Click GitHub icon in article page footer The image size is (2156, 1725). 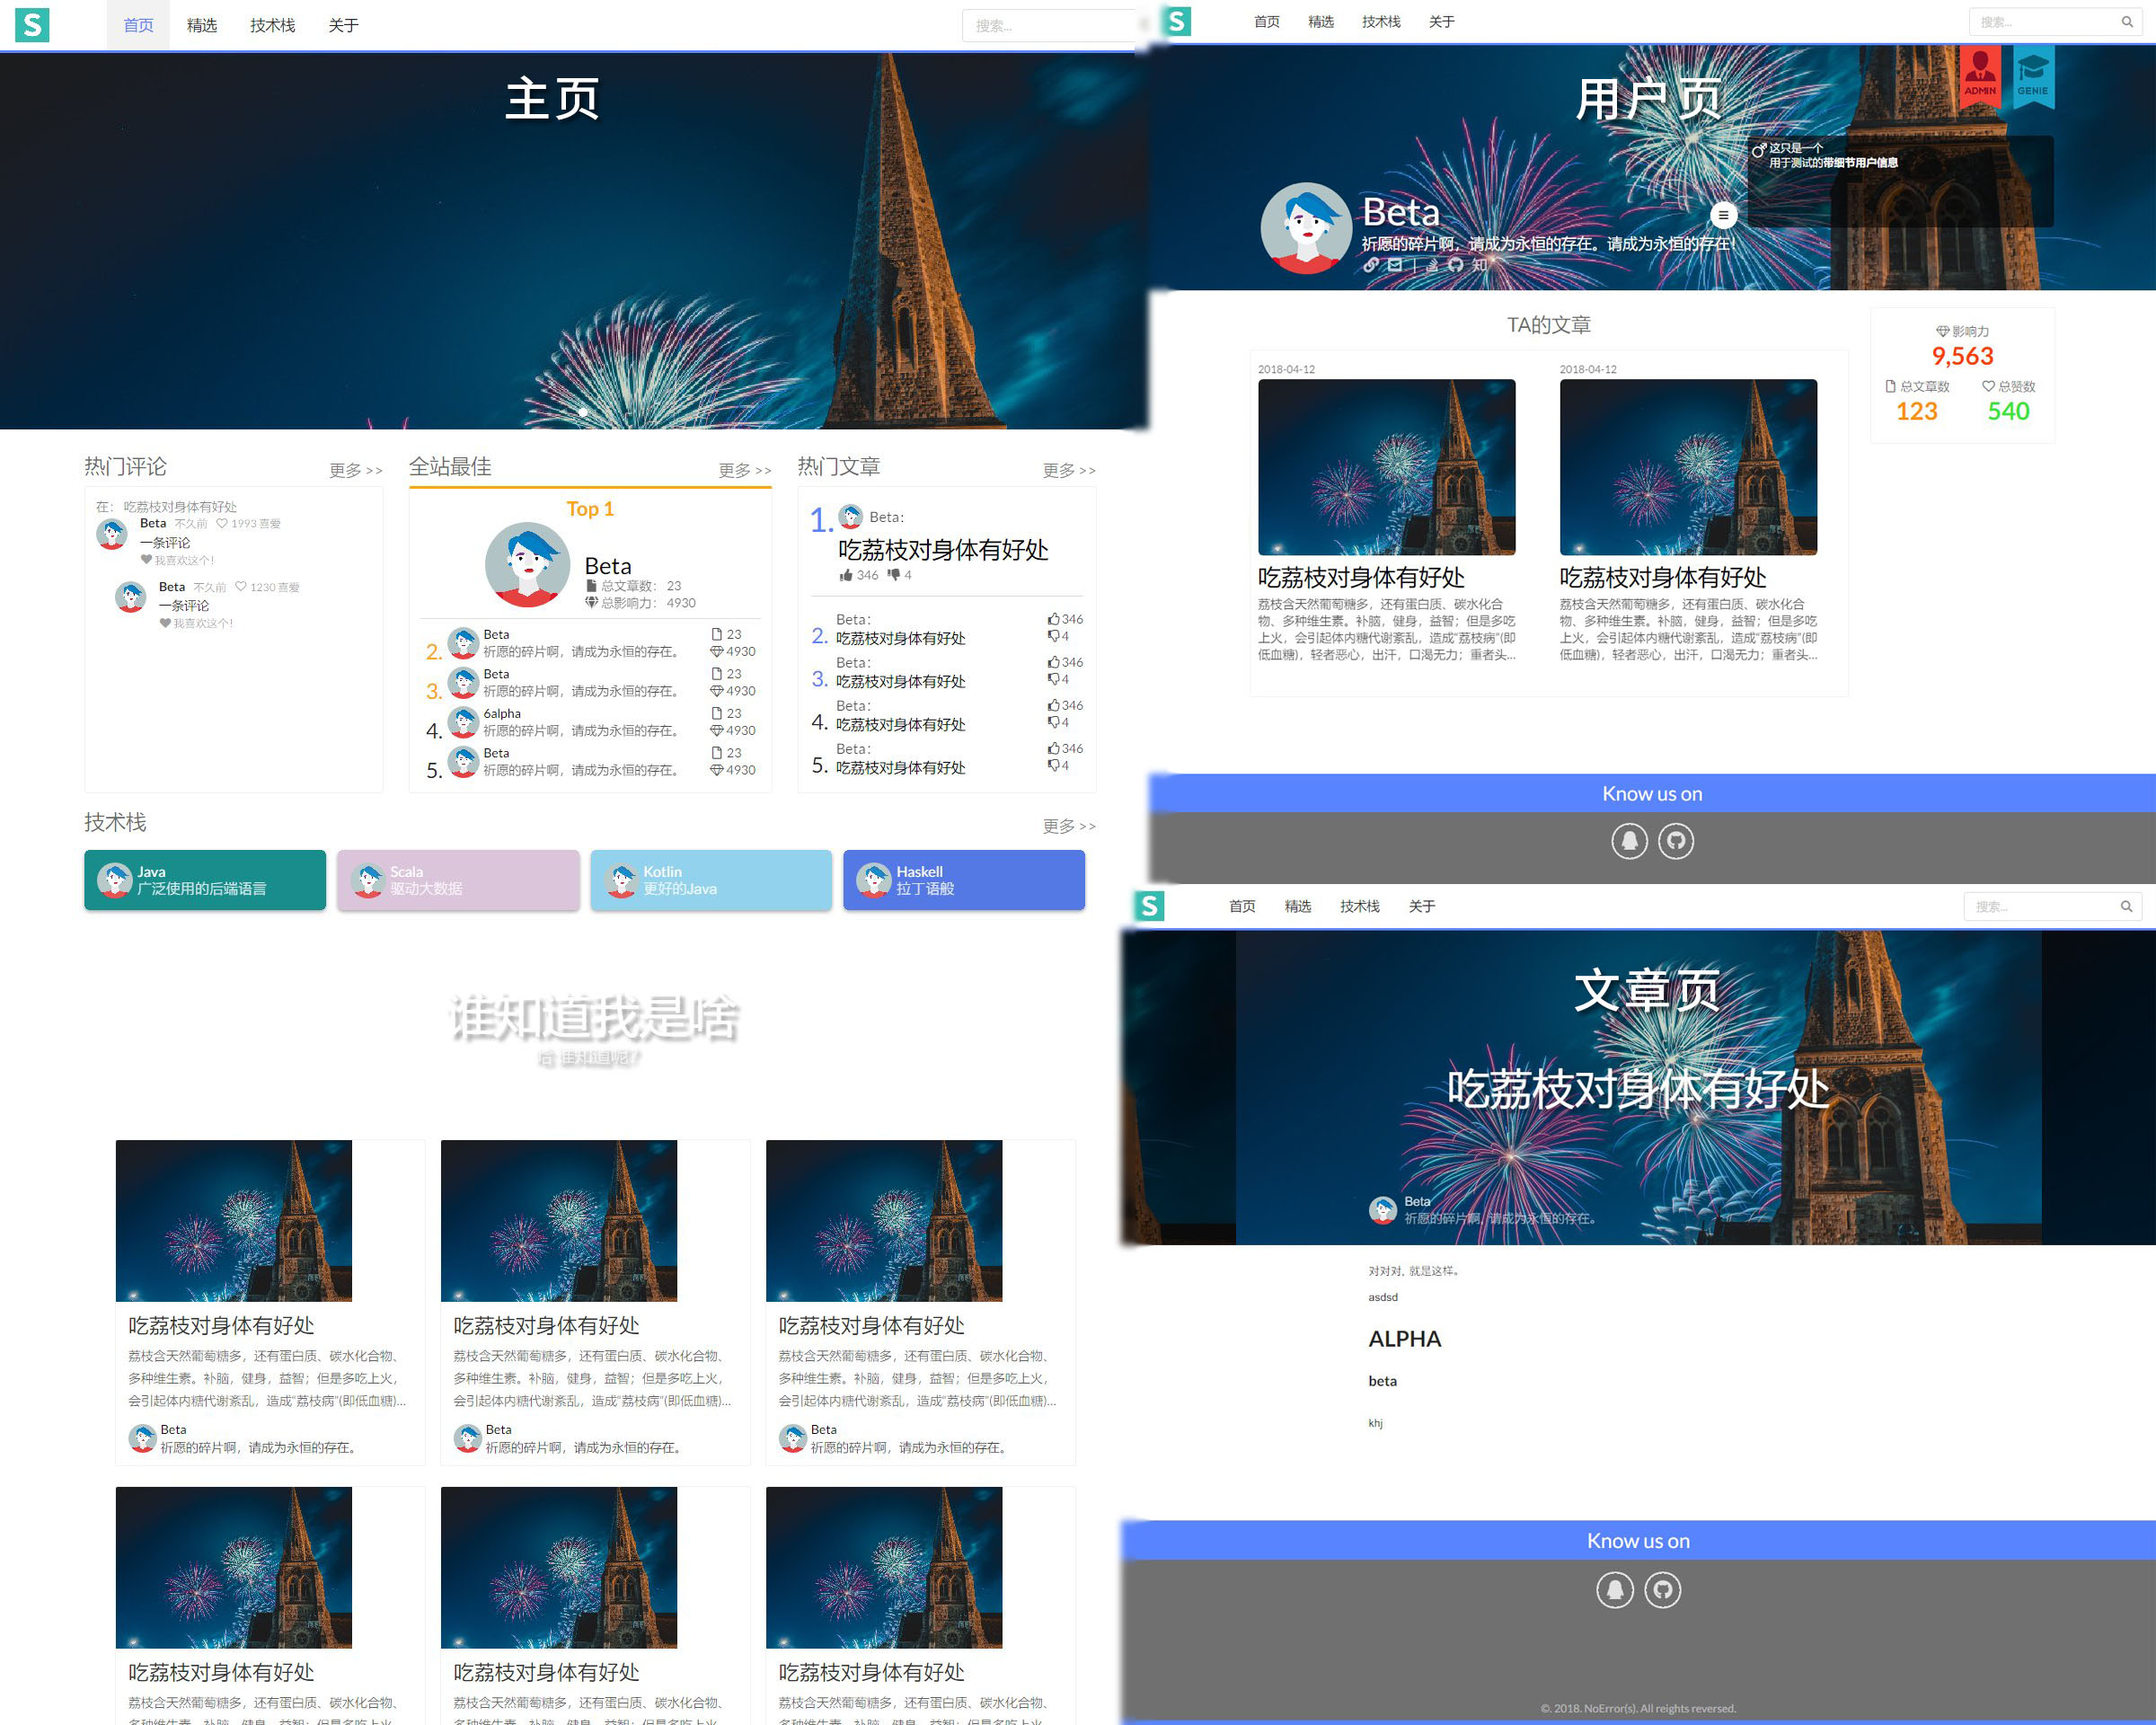tap(1662, 1589)
